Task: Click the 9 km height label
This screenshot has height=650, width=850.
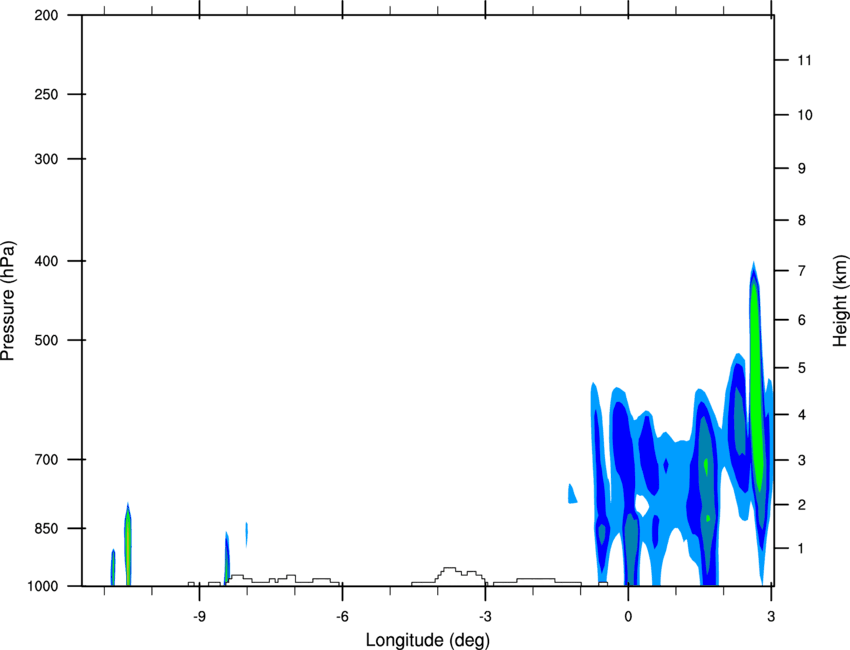Action: point(802,169)
